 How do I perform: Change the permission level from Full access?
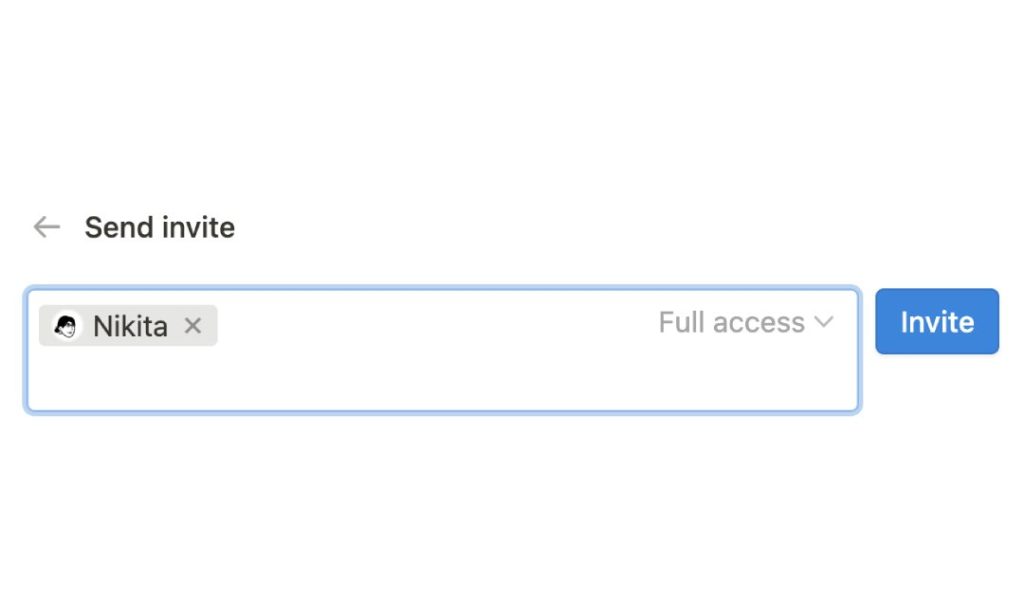(745, 322)
